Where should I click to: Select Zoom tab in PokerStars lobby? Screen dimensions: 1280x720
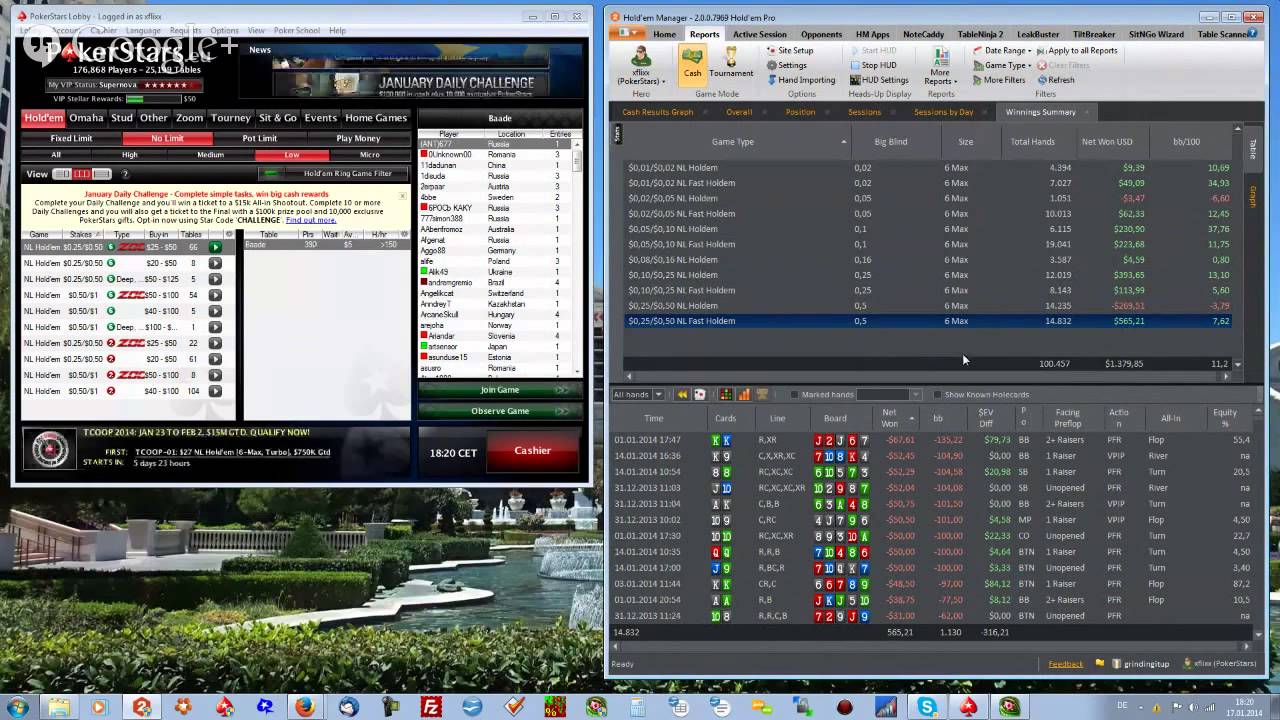pyautogui.click(x=189, y=118)
